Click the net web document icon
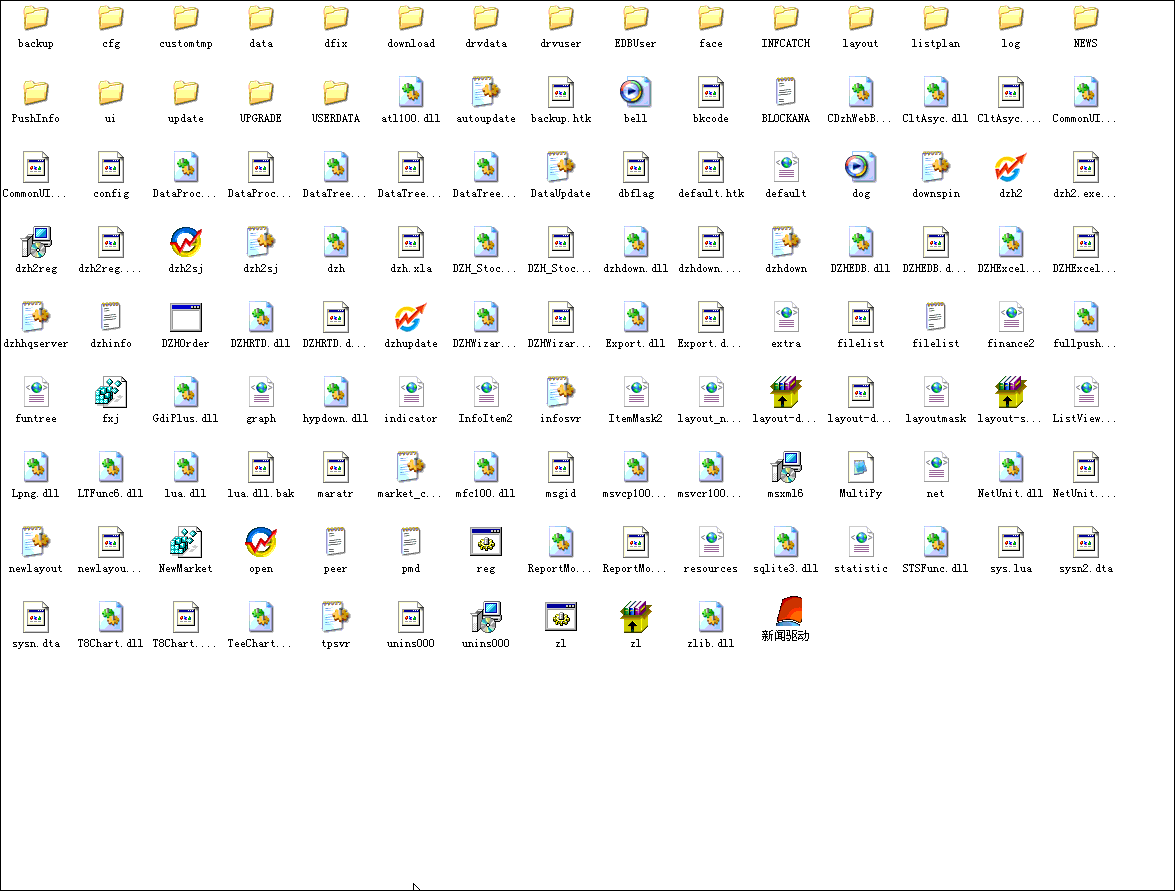1175x891 pixels. (x=935, y=467)
